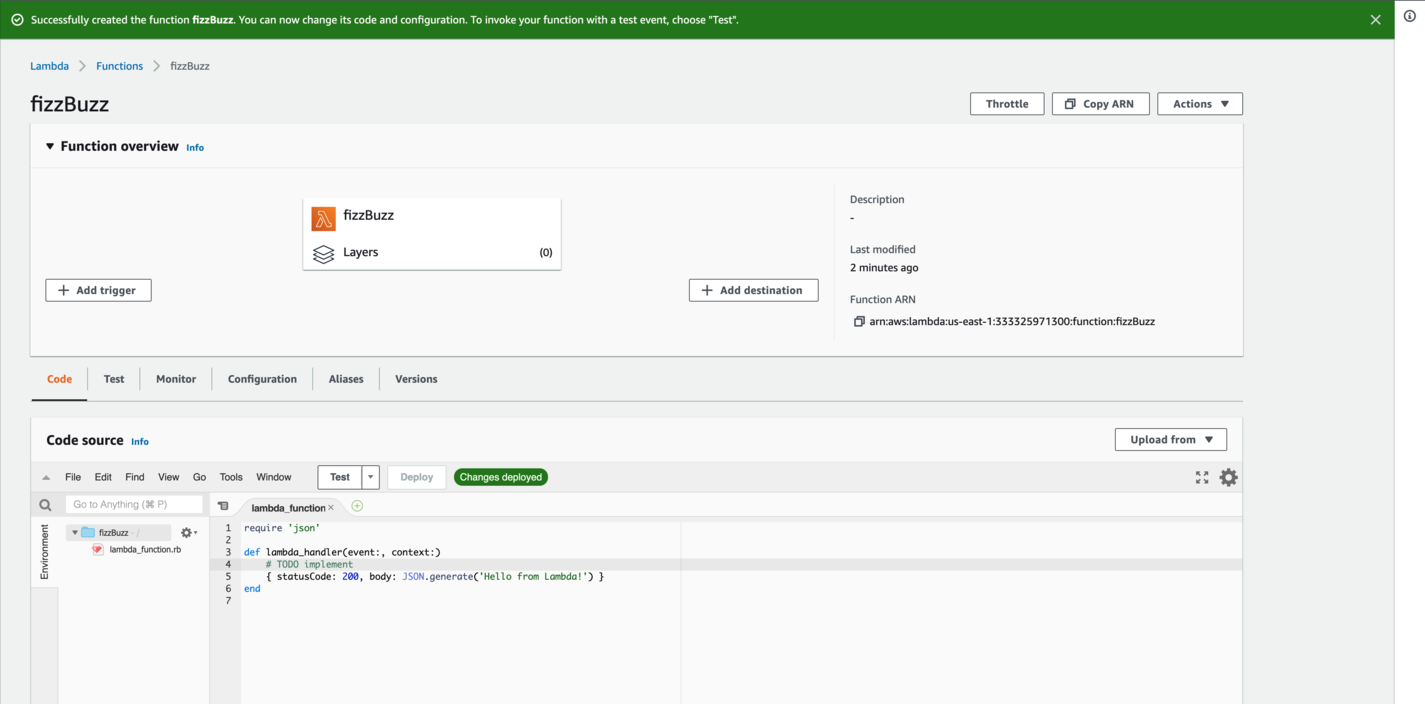
Task: Open the Tools menu in the code editor
Action: (x=231, y=477)
